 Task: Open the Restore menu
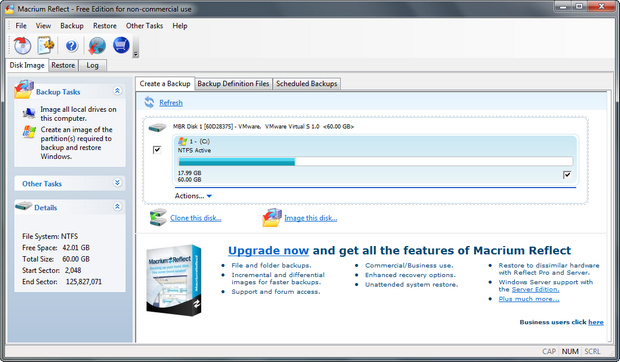click(104, 26)
